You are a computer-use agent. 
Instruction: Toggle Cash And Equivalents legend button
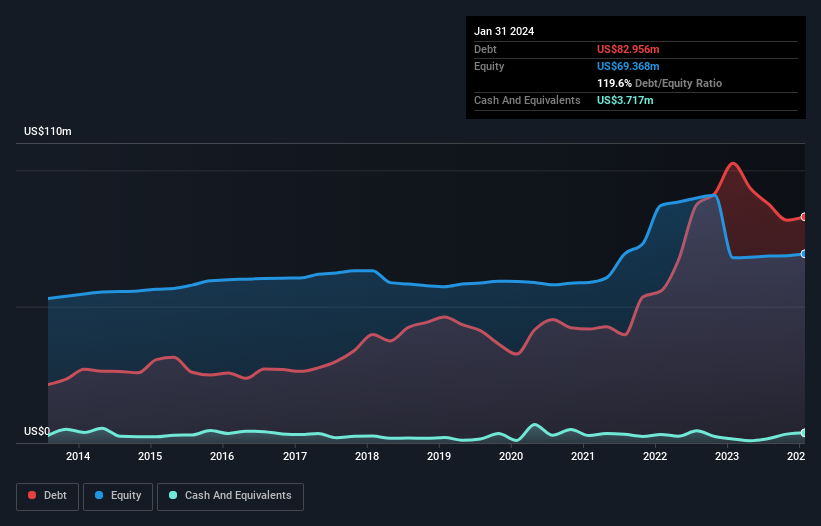click(x=230, y=496)
